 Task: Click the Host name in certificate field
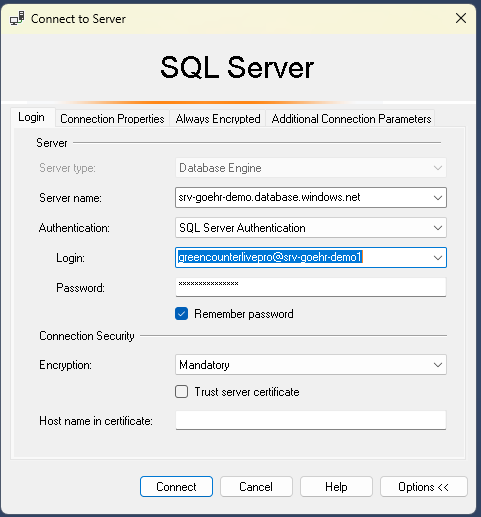pyautogui.click(x=311, y=420)
